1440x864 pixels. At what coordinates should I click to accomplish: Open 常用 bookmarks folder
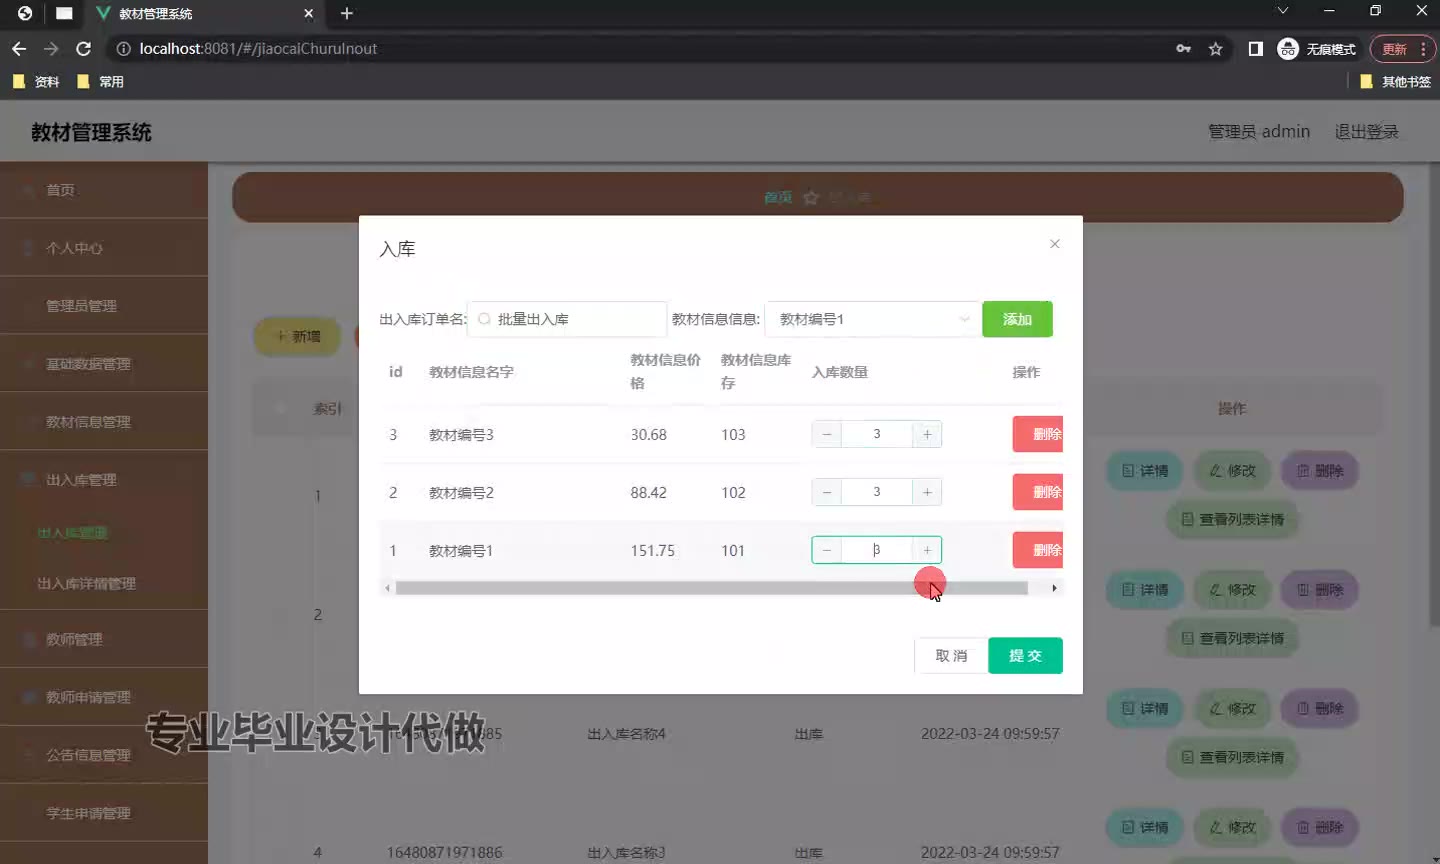[x=100, y=82]
